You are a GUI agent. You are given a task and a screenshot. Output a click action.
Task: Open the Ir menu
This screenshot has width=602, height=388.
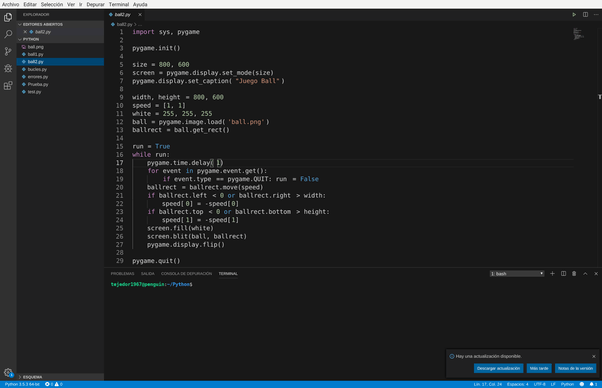point(81,5)
